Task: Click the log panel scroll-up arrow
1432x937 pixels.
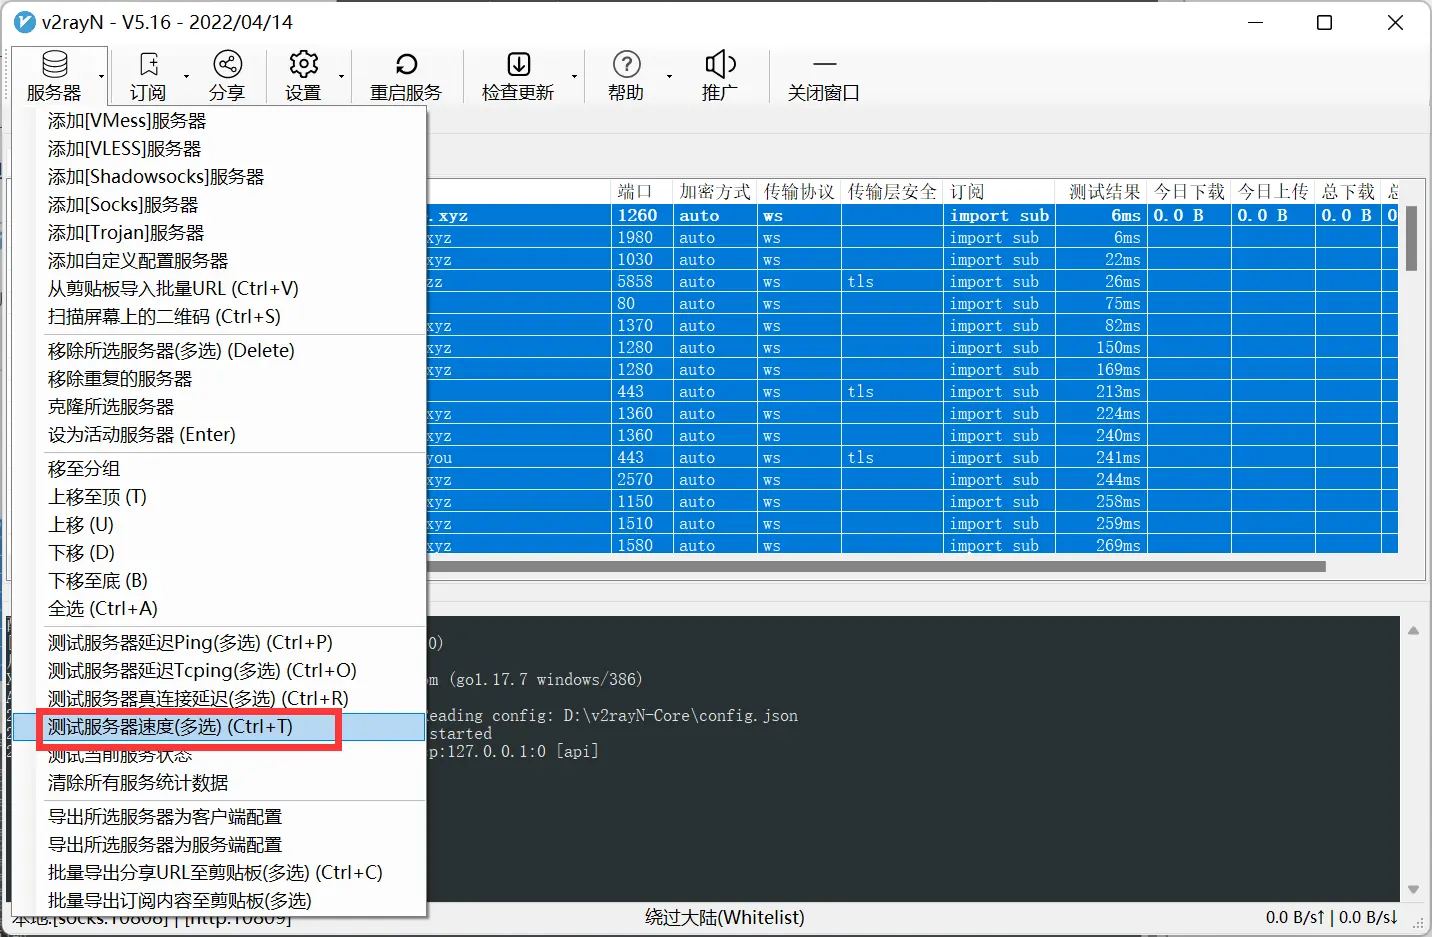Action: click(x=1413, y=630)
